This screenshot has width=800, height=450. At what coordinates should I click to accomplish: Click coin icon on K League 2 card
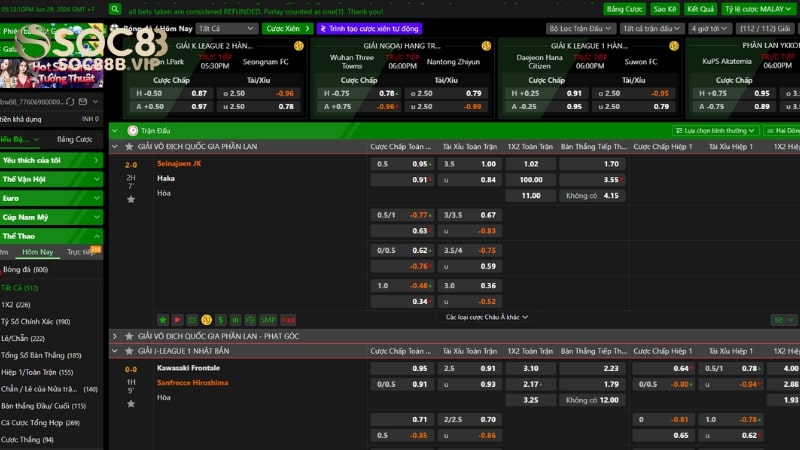[x=299, y=46]
